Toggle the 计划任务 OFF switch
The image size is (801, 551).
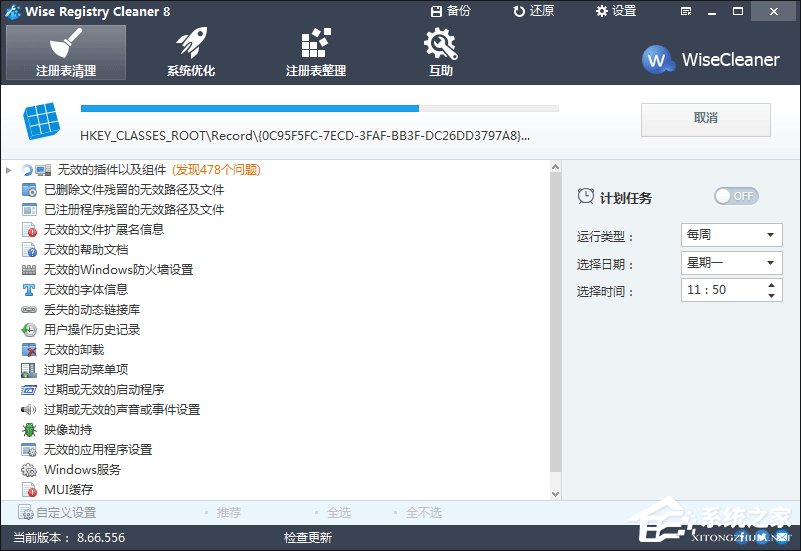[736, 196]
